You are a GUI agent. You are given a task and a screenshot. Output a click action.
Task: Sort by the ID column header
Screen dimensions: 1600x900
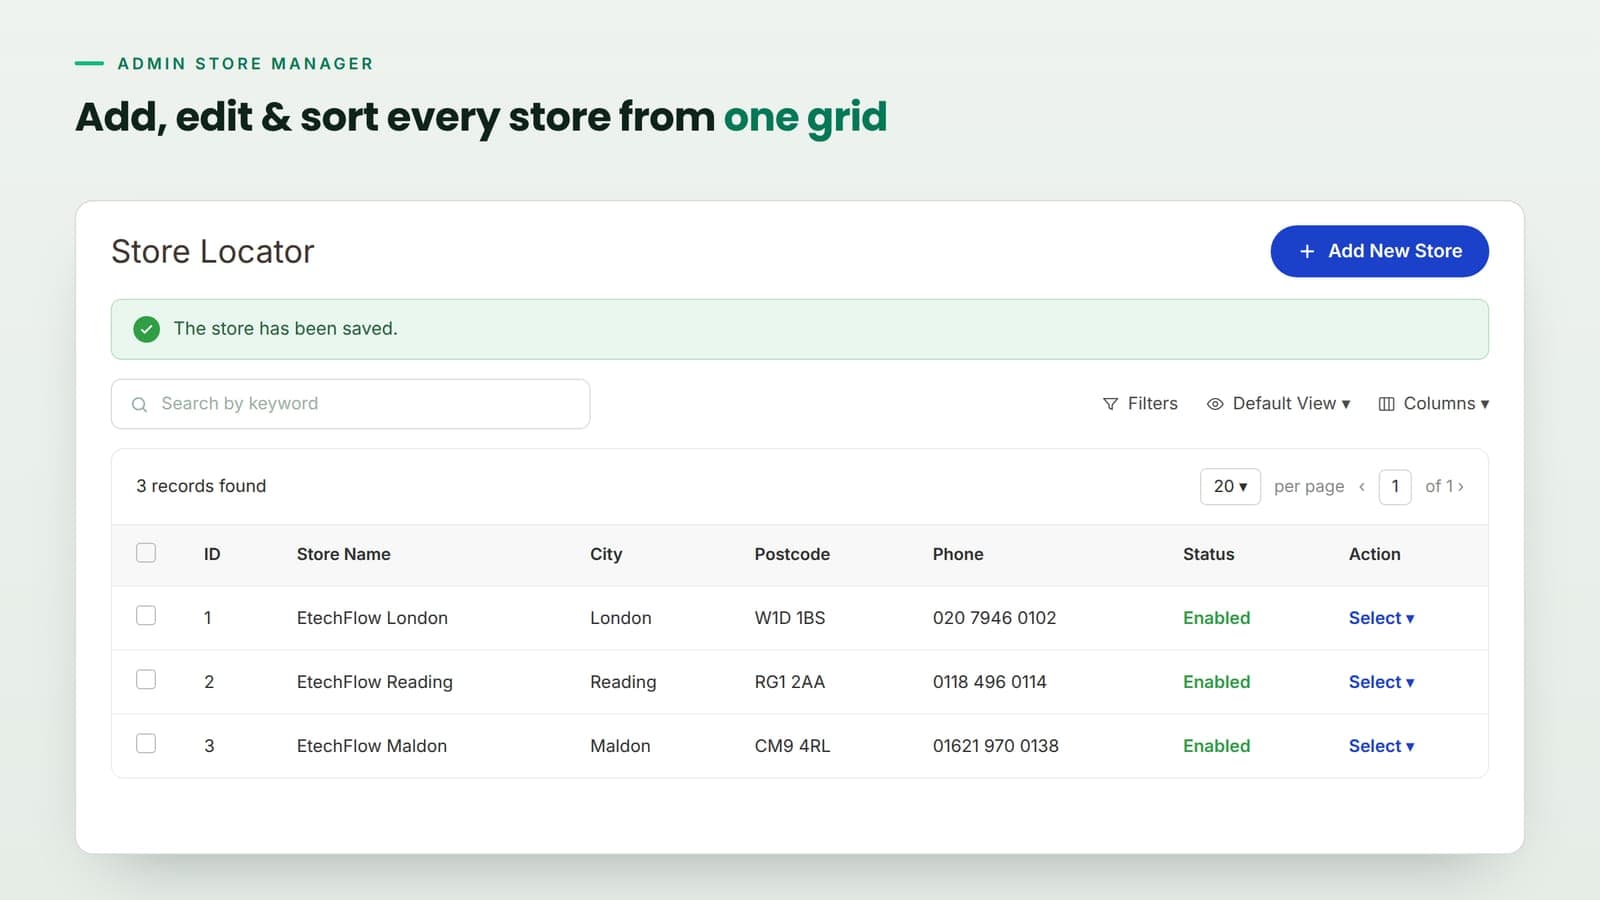(212, 554)
